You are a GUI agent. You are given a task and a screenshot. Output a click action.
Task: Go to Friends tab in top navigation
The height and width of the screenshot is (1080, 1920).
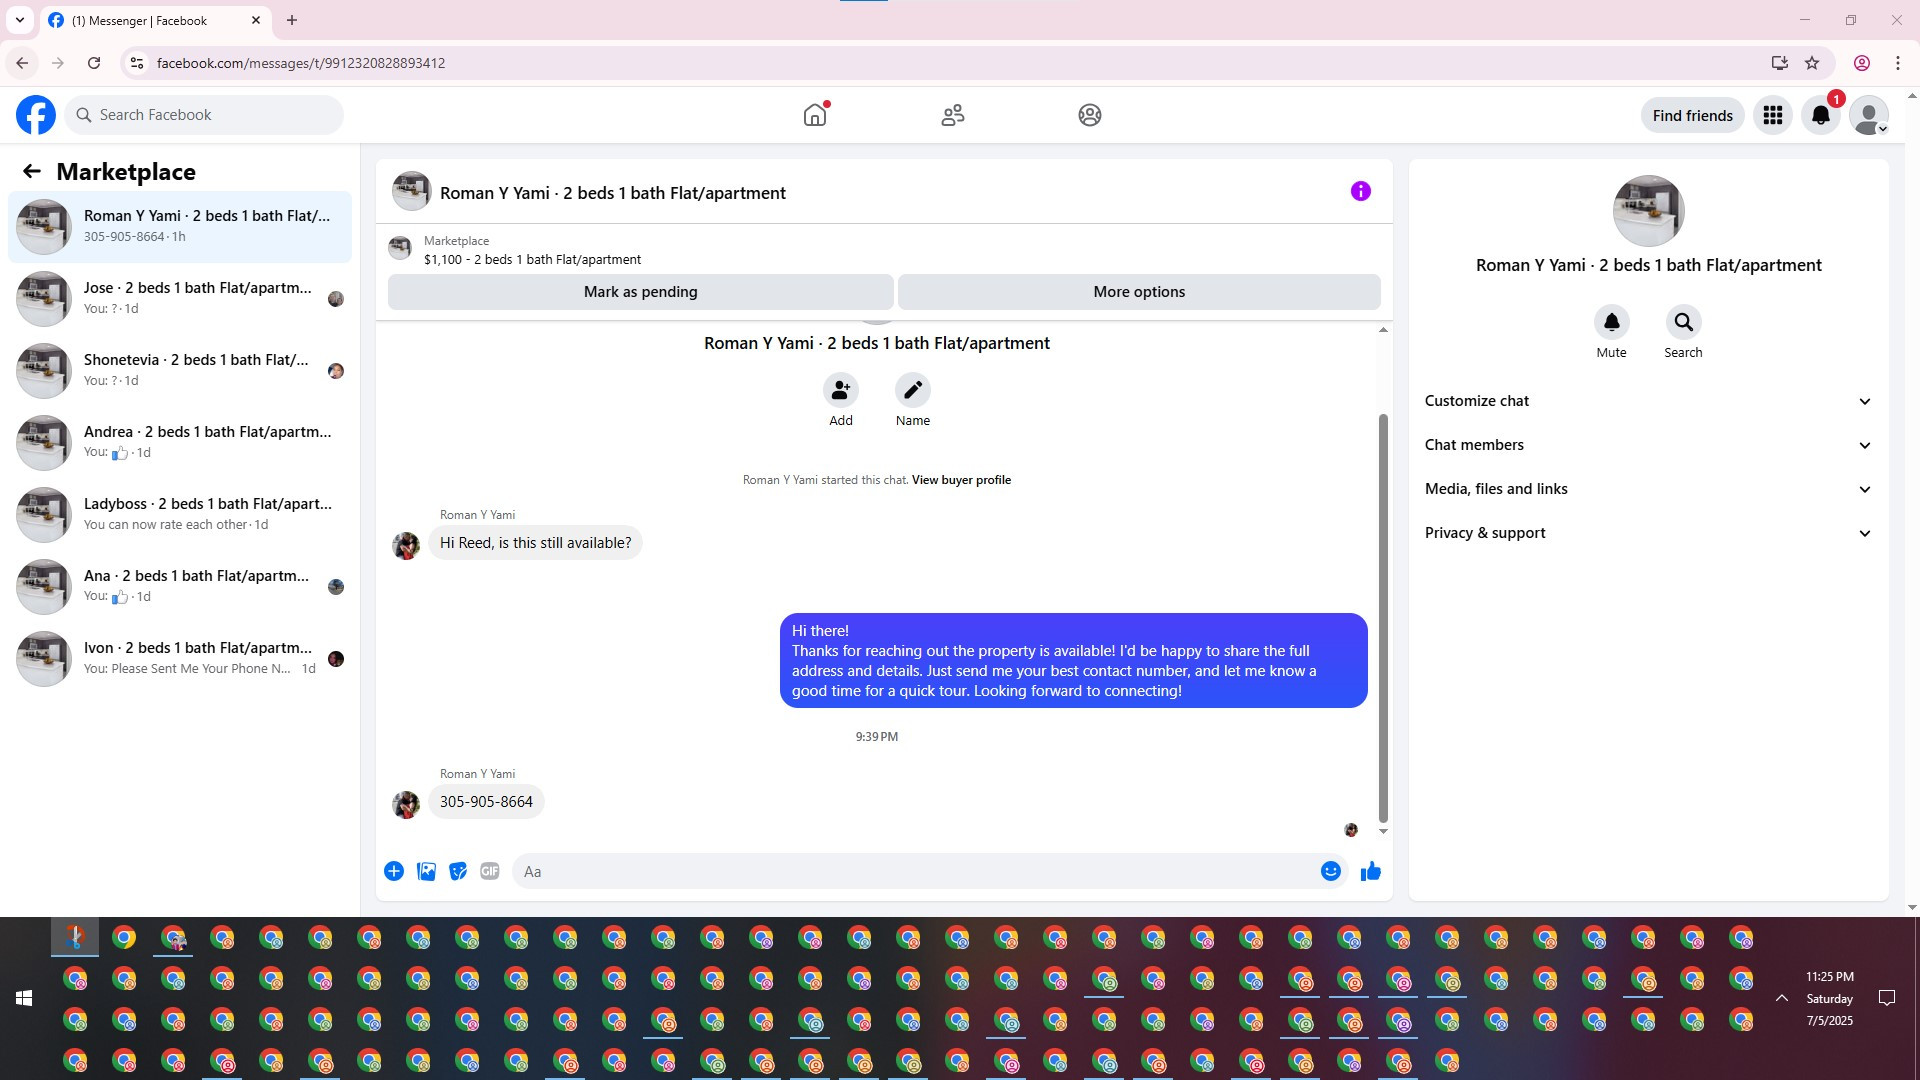pos(952,115)
